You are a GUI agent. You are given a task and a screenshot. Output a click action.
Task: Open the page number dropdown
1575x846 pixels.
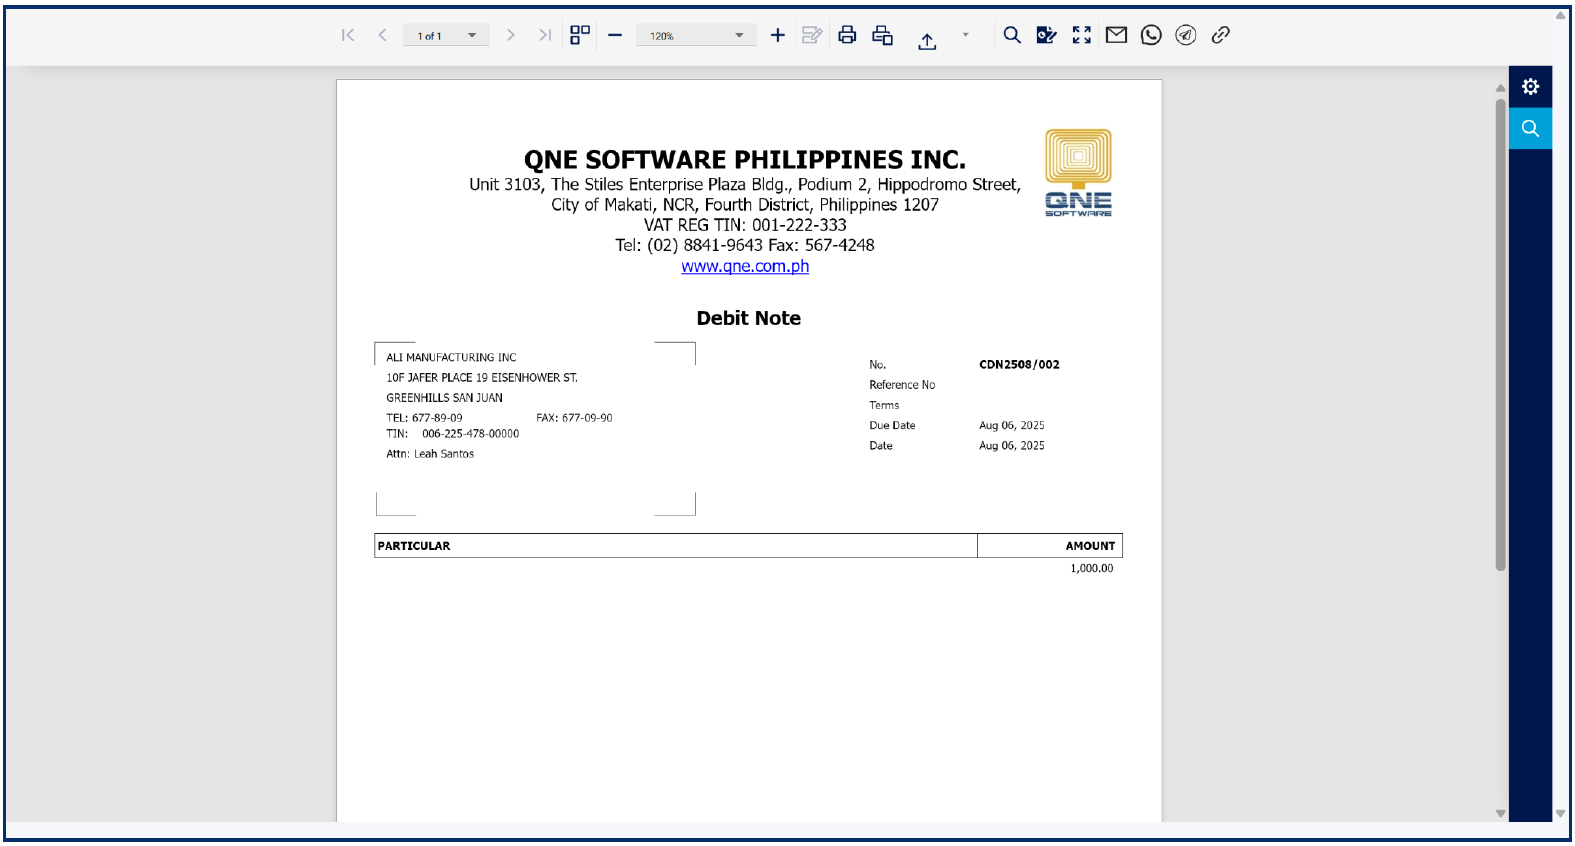coord(446,35)
